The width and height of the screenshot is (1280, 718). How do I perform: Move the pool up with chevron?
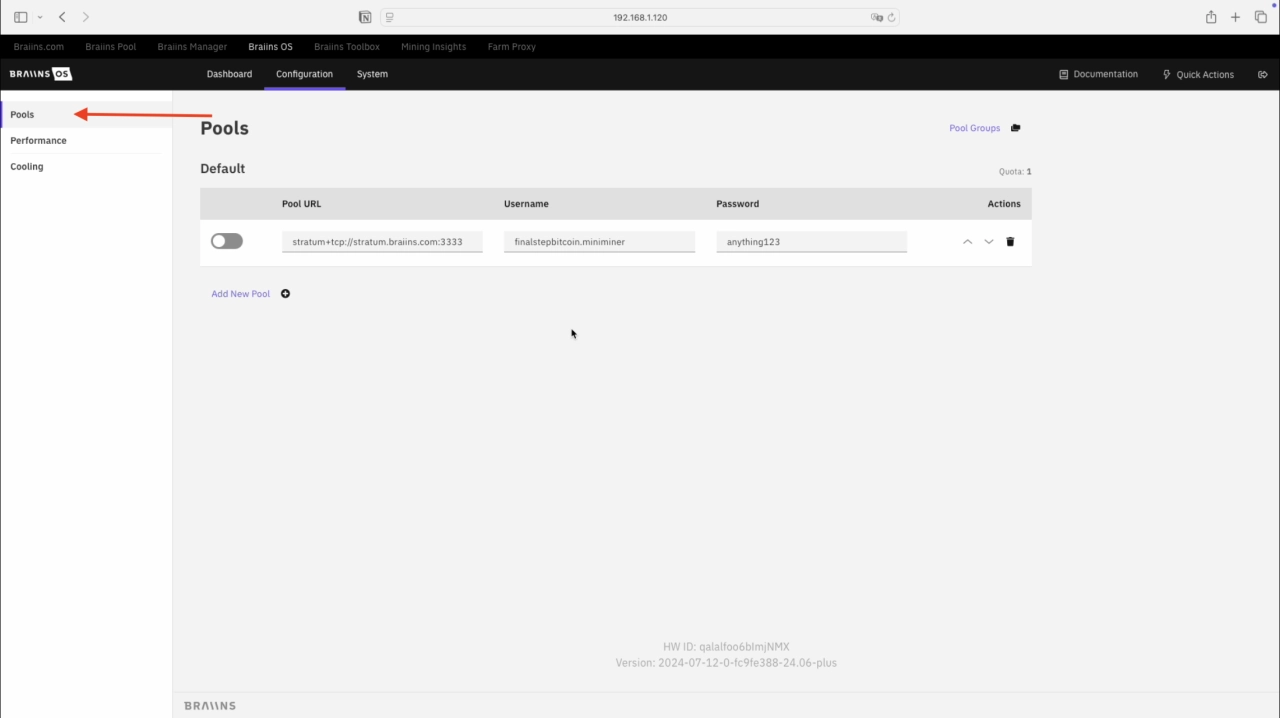[x=967, y=241]
